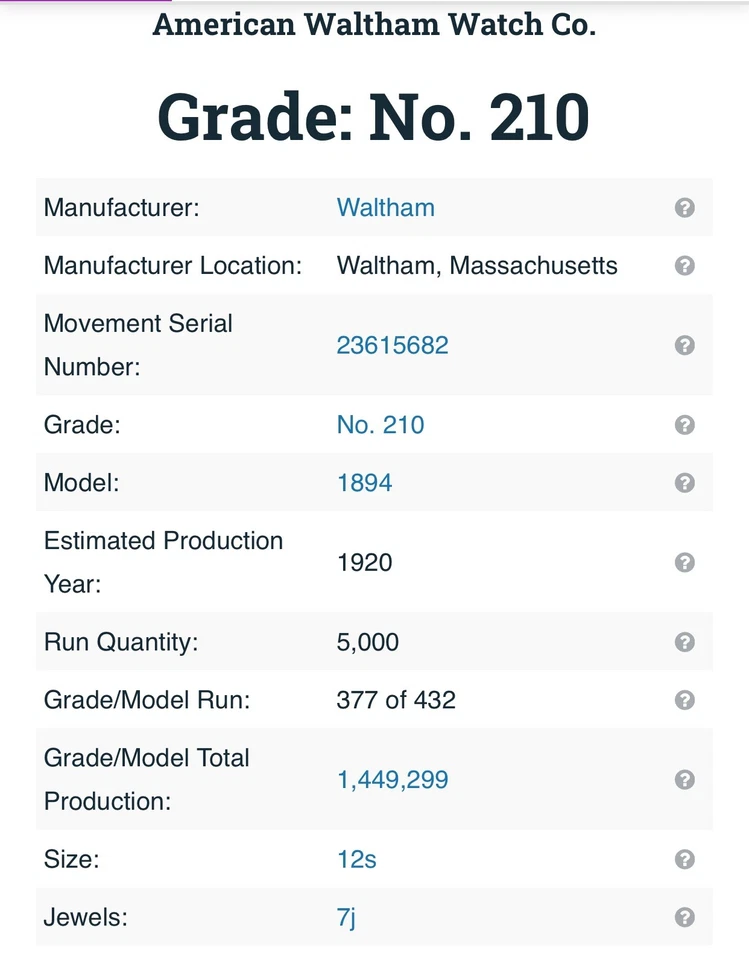Show Run Quantity help tooltip icon

685,642
